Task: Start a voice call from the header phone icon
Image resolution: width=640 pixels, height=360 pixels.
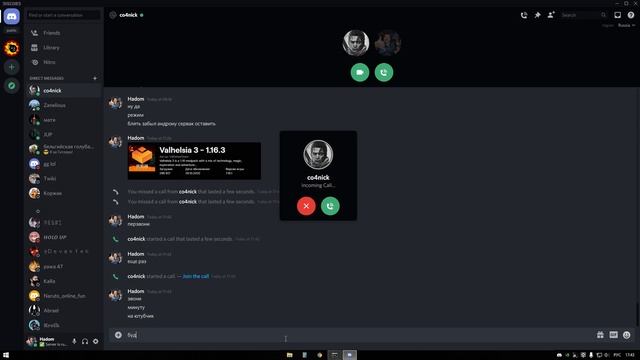Action: click(x=524, y=15)
